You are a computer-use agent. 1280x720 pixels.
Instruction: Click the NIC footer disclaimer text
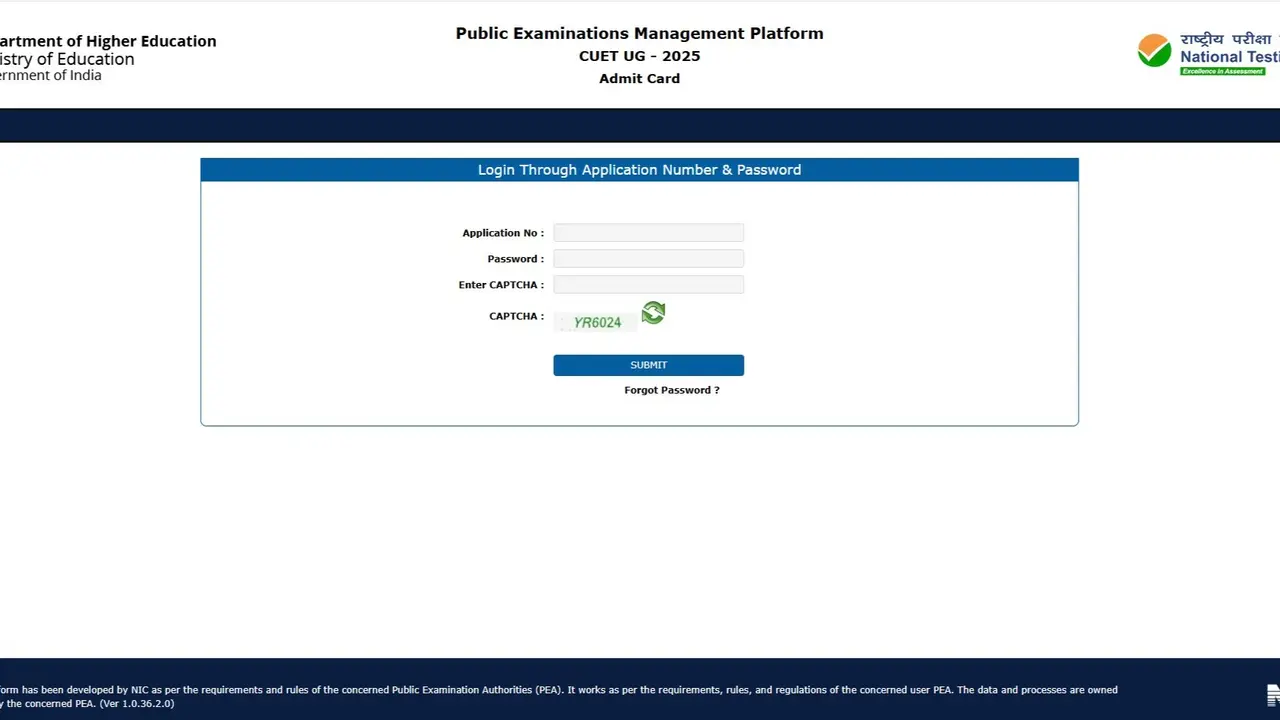(x=560, y=689)
